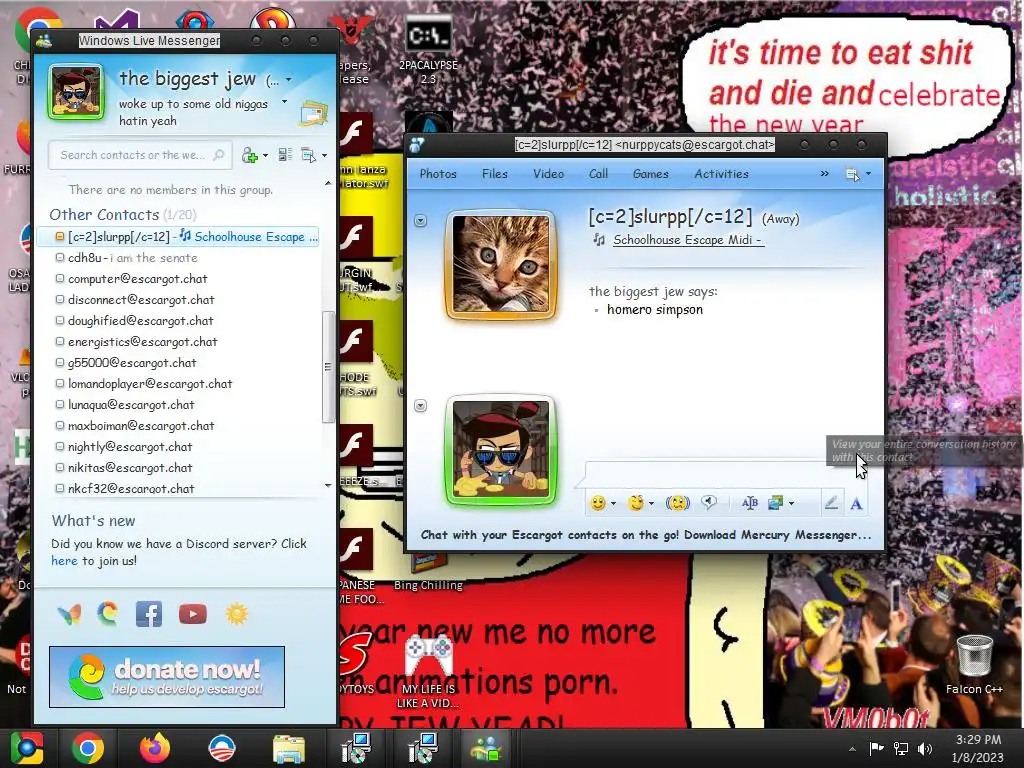Click the 'here' Discord server link
This screenshot has width=1024, height=768.
click(64, 560)
